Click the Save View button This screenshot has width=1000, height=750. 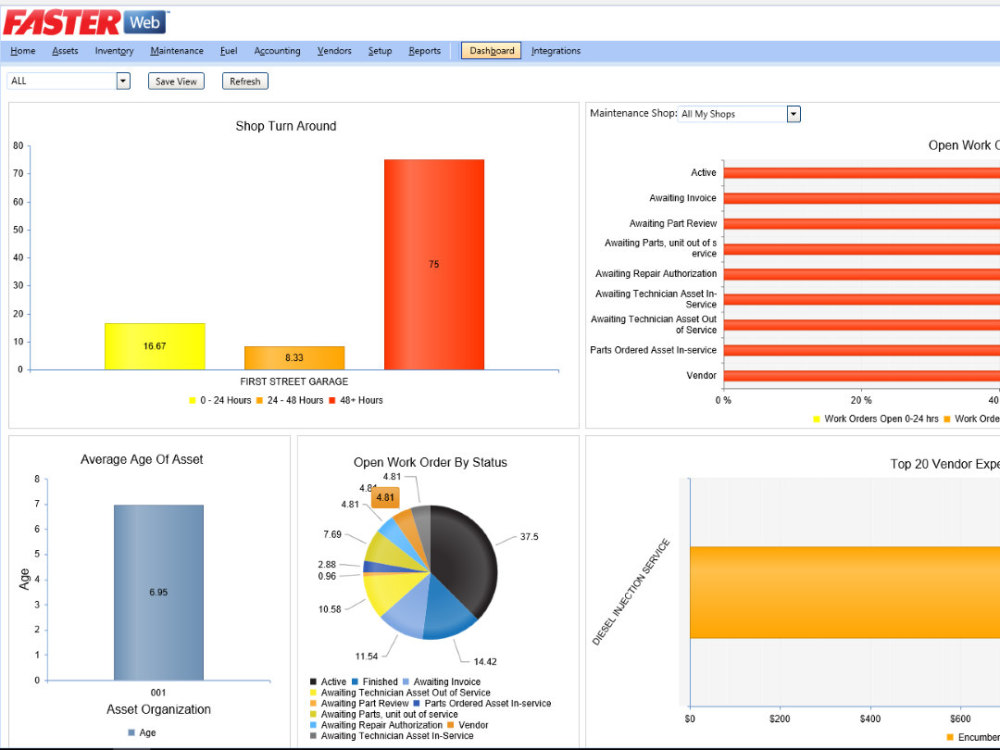[x=176, y=81]
